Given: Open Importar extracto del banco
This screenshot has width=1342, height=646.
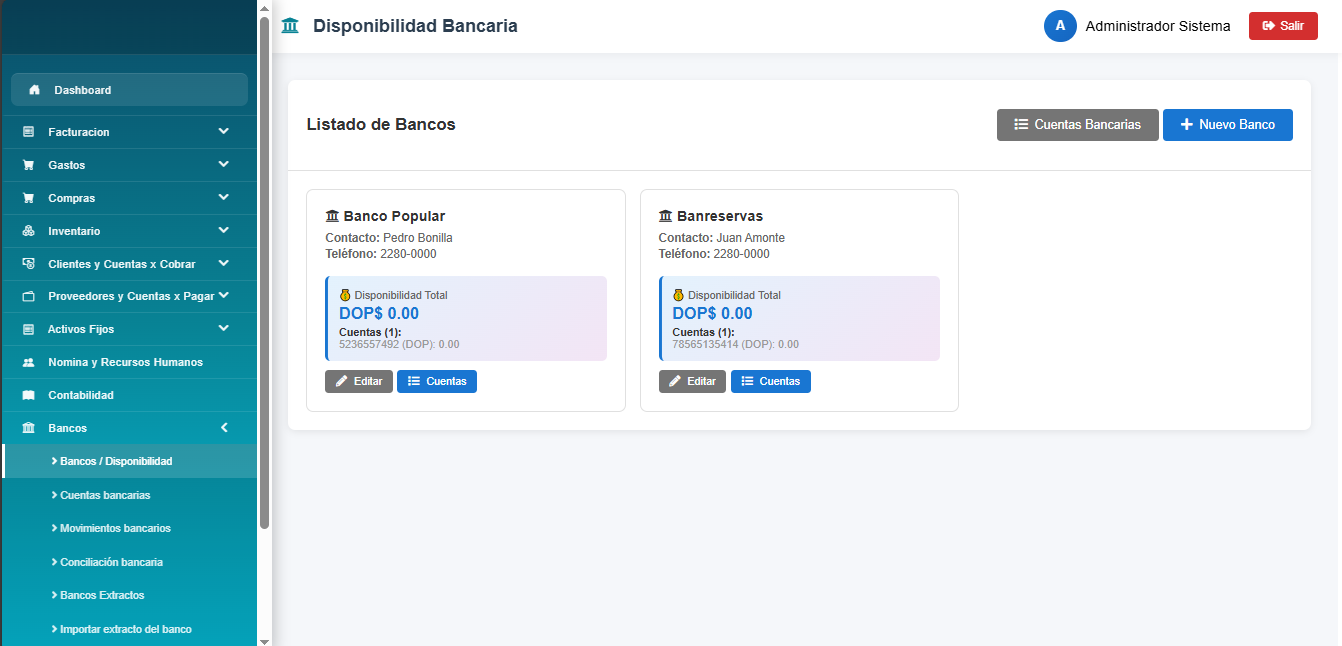Looking at the screenshot, I should (125, 629).
